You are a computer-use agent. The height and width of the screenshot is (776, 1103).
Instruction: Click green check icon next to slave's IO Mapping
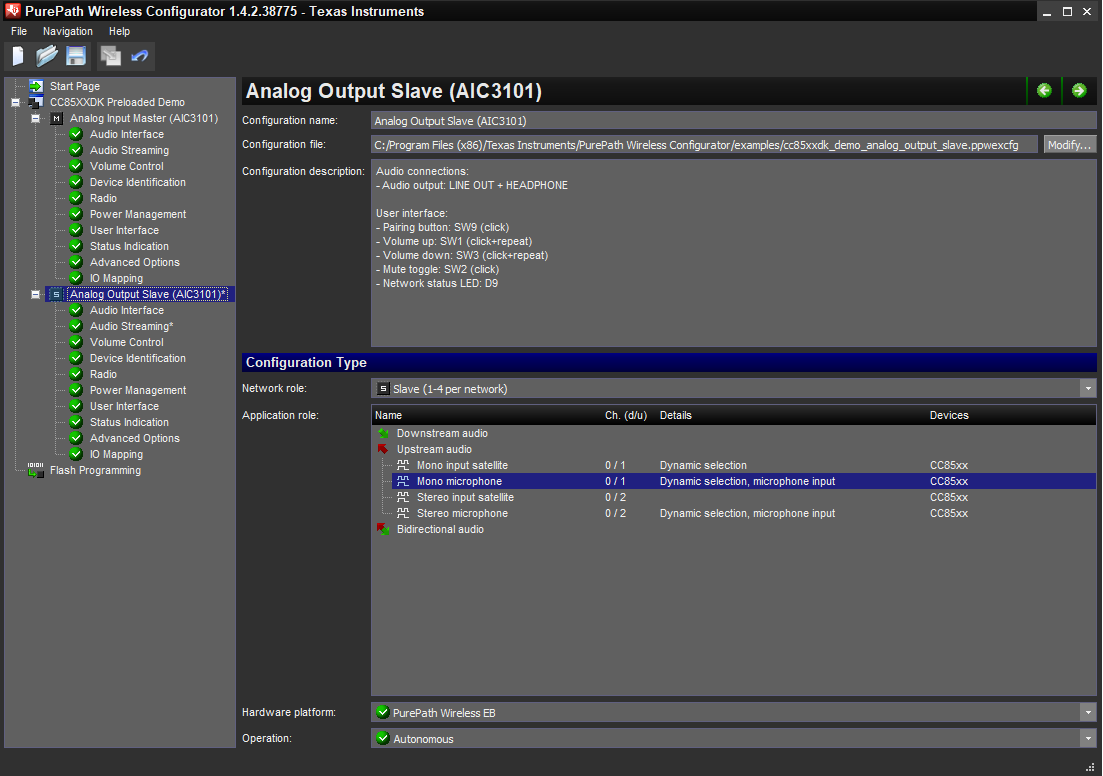click(76, 454)
